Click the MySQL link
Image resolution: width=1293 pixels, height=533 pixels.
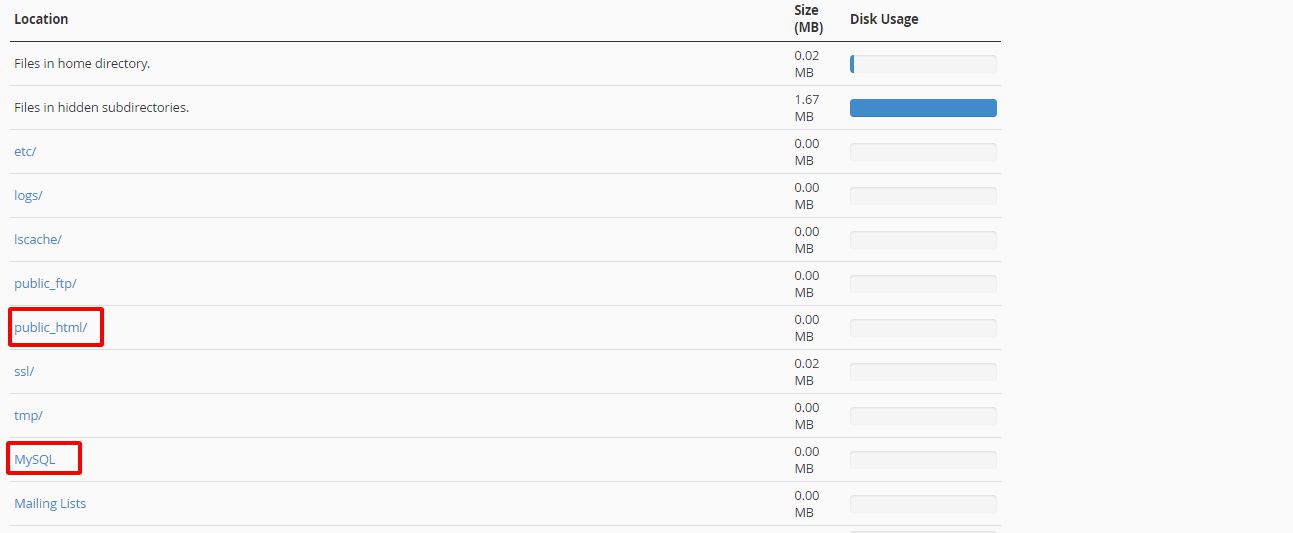point(35,460)
